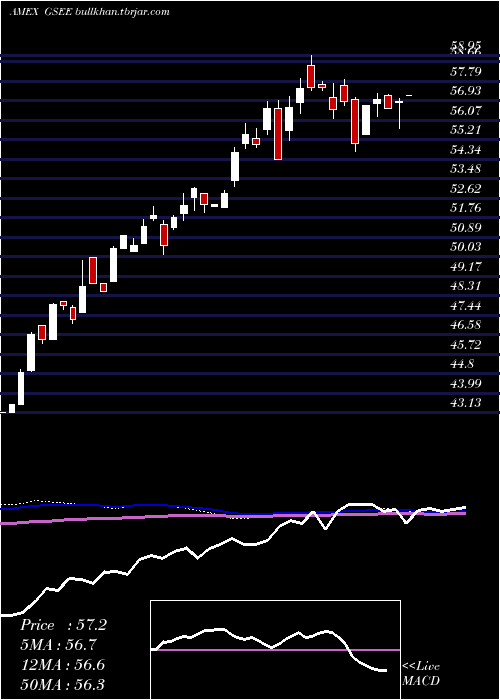Click the '5MA : 56.7' readout
Viewport: 500px width, 700px height.
tap(58, 645)
